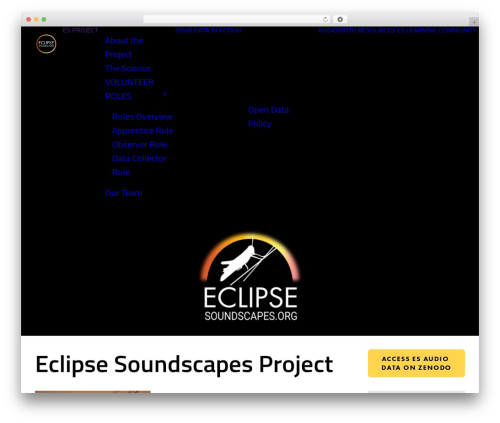
Task: Select the VOLUNTEER ROLES menu item
Action: (x=129, y=89)
